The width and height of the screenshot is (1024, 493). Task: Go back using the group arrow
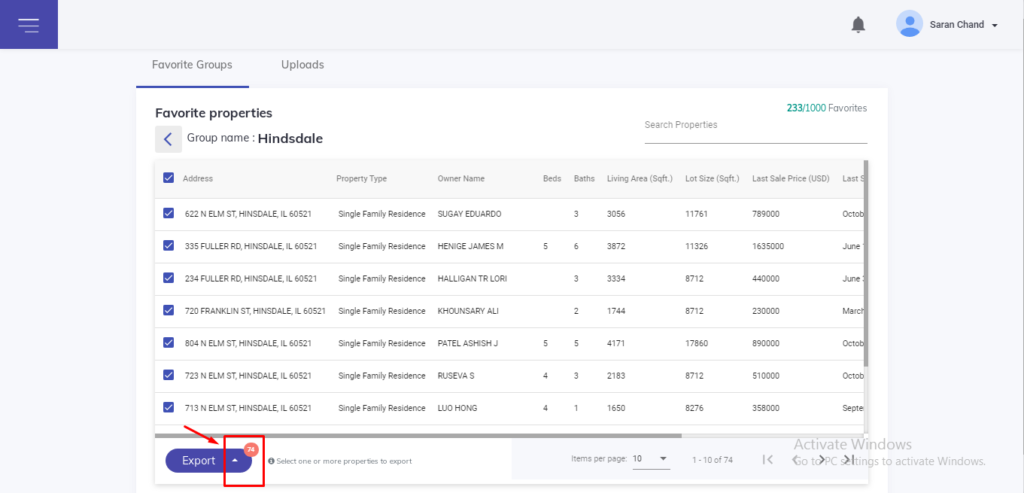(x=168, y=139)
